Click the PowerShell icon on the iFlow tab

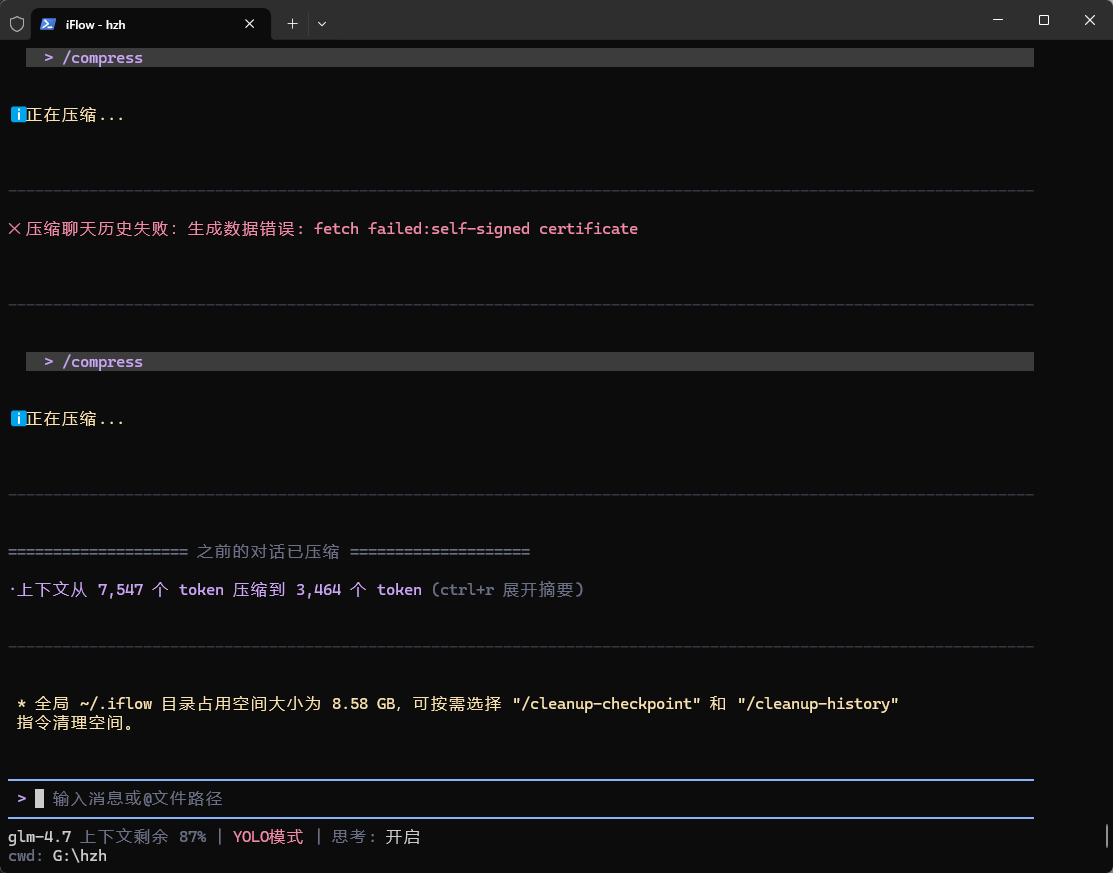coord(48,23)
